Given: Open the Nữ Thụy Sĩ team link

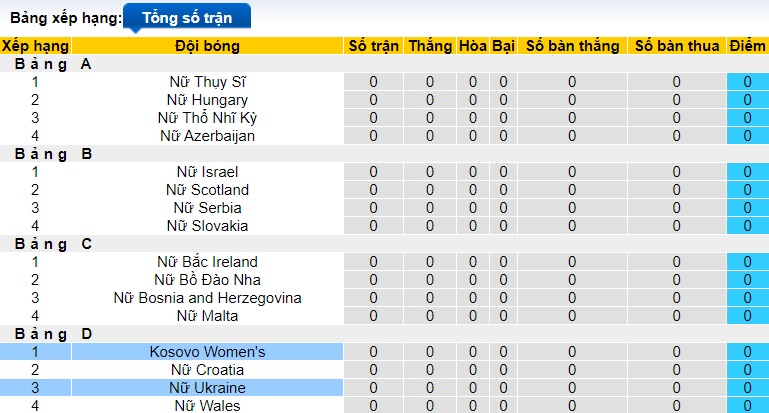Looking at the screenshot, I should point(207,82).
